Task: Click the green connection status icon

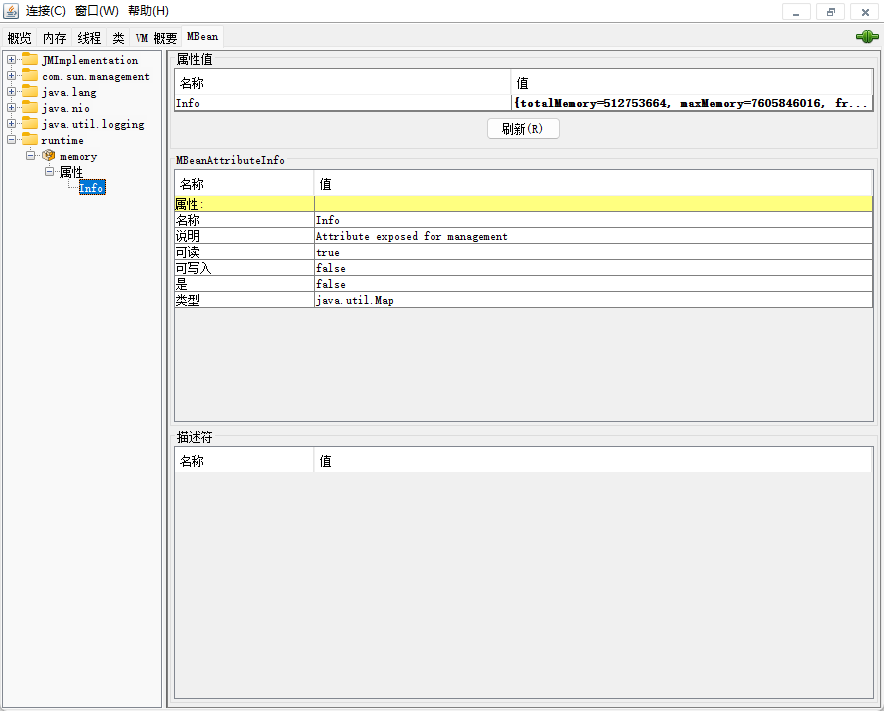Action: click(x=867, y=37)
